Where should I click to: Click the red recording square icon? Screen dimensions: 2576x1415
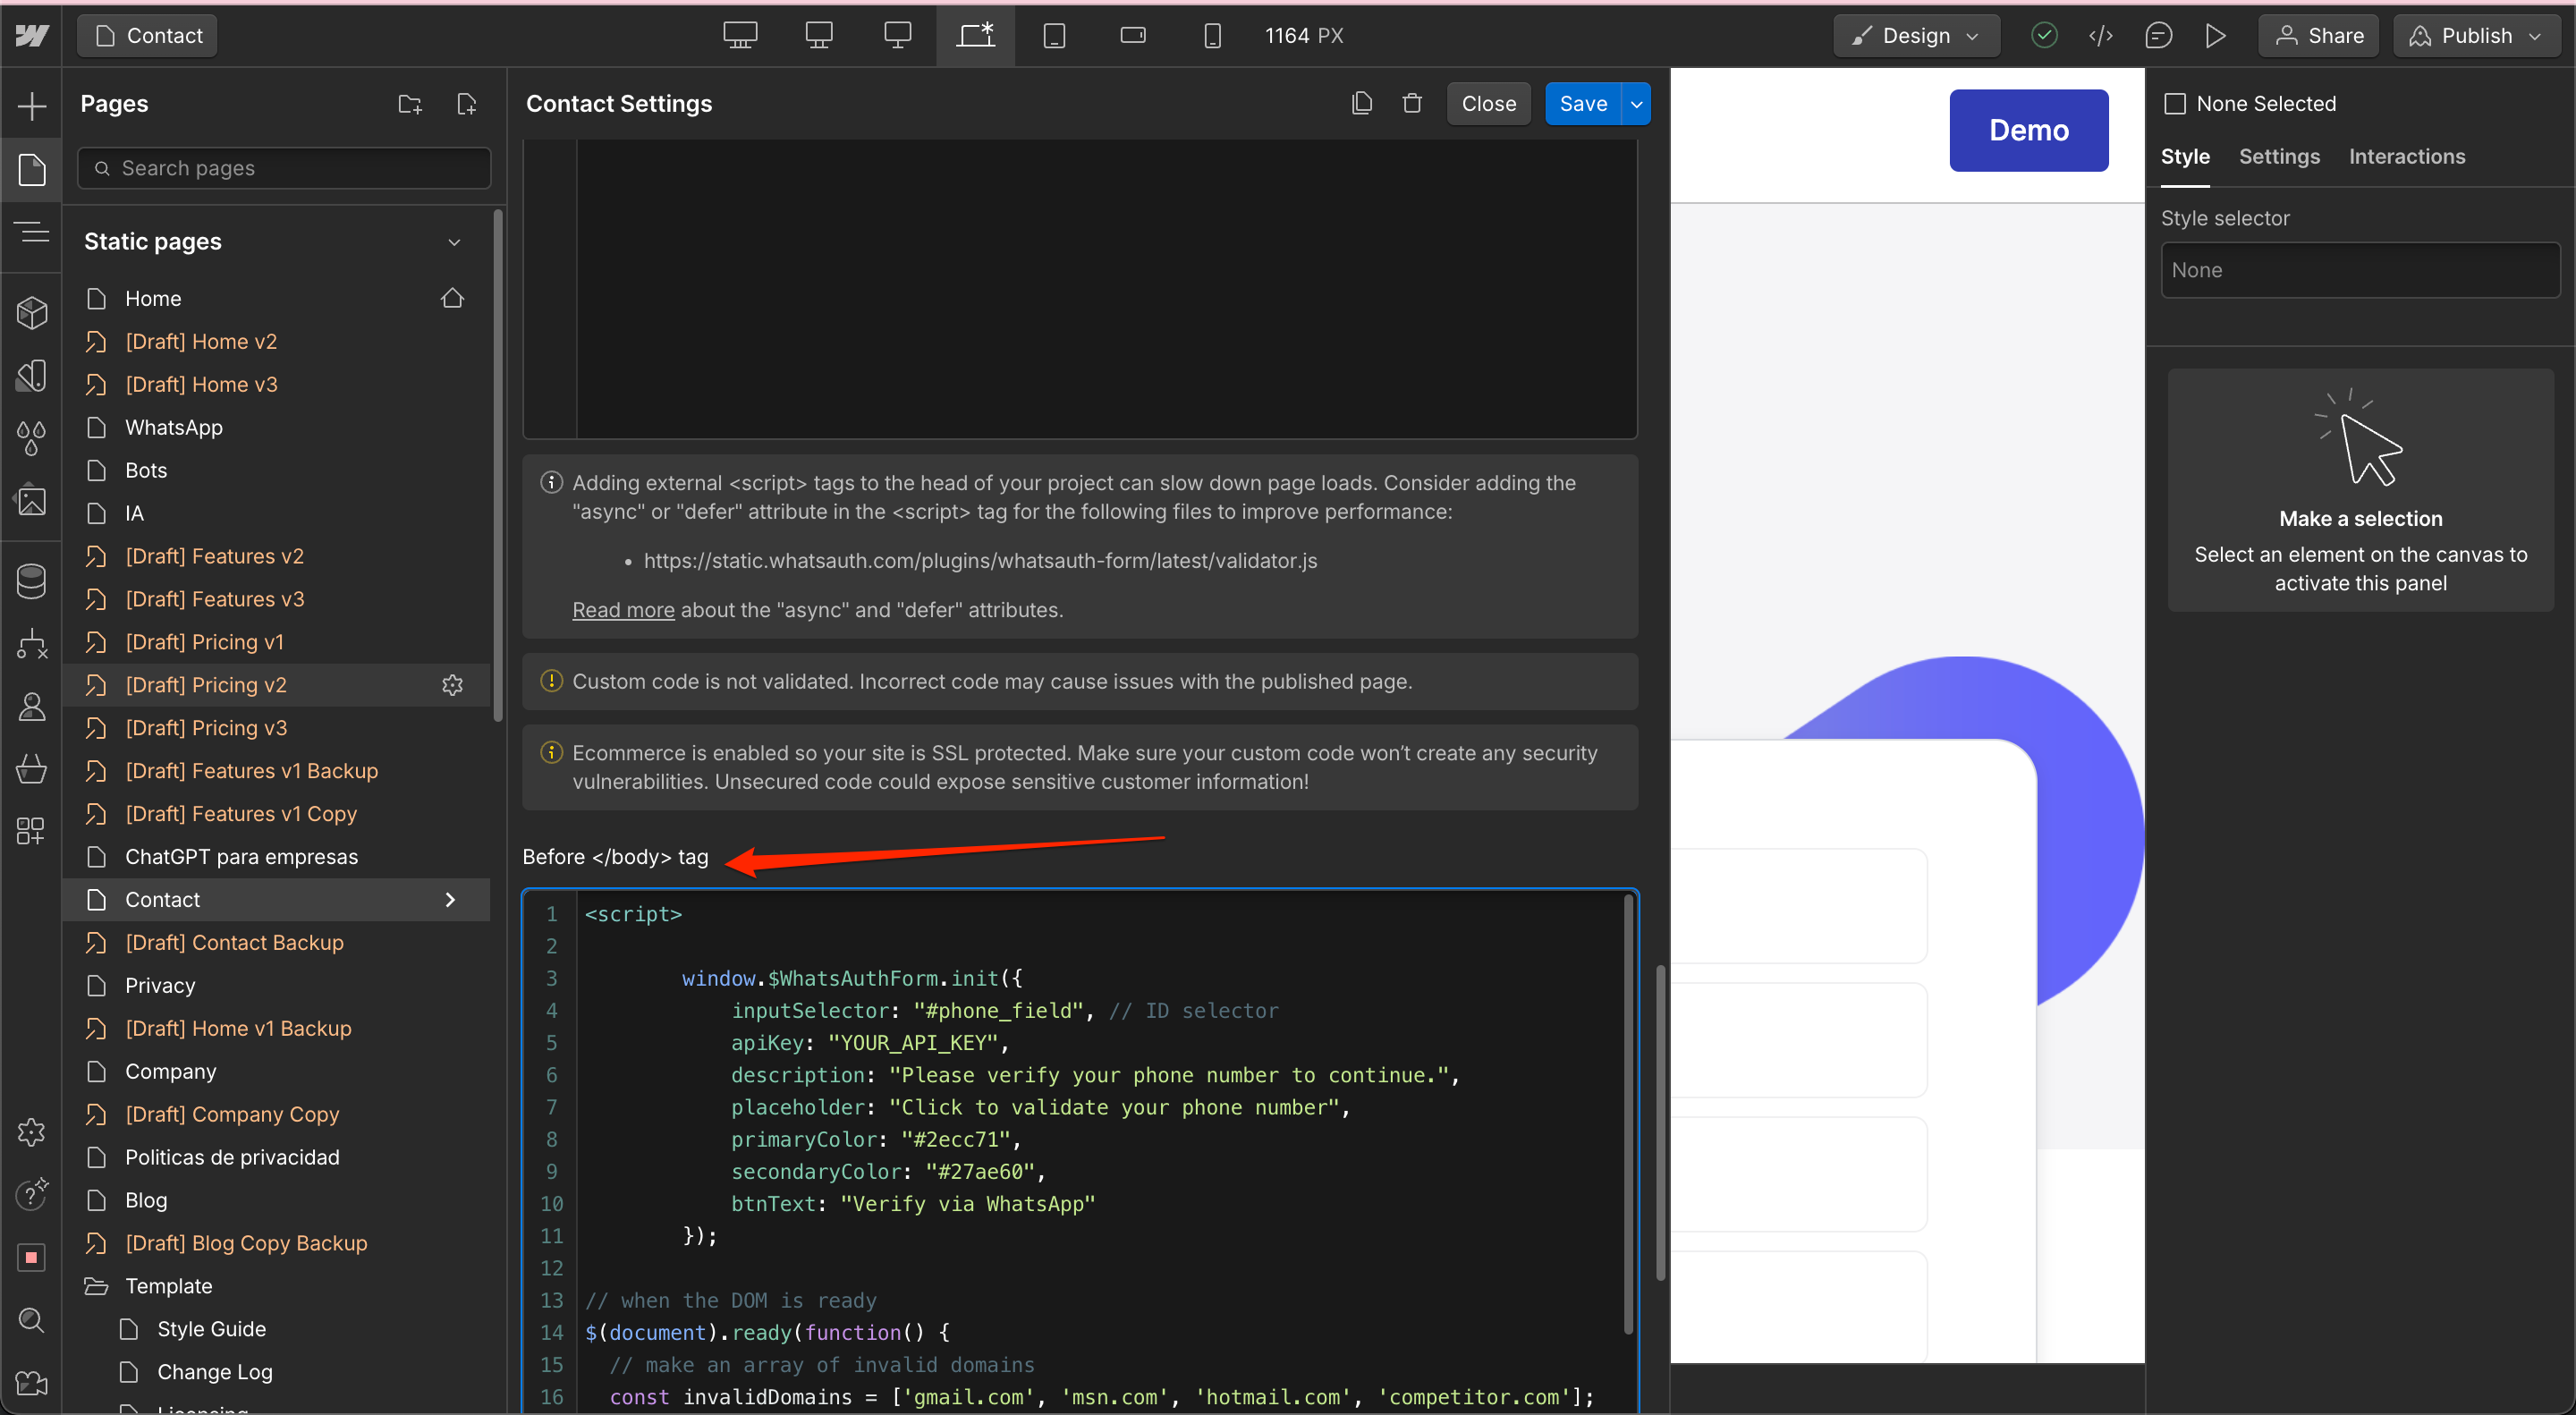pyautogui.click(x=31, y=1257)
